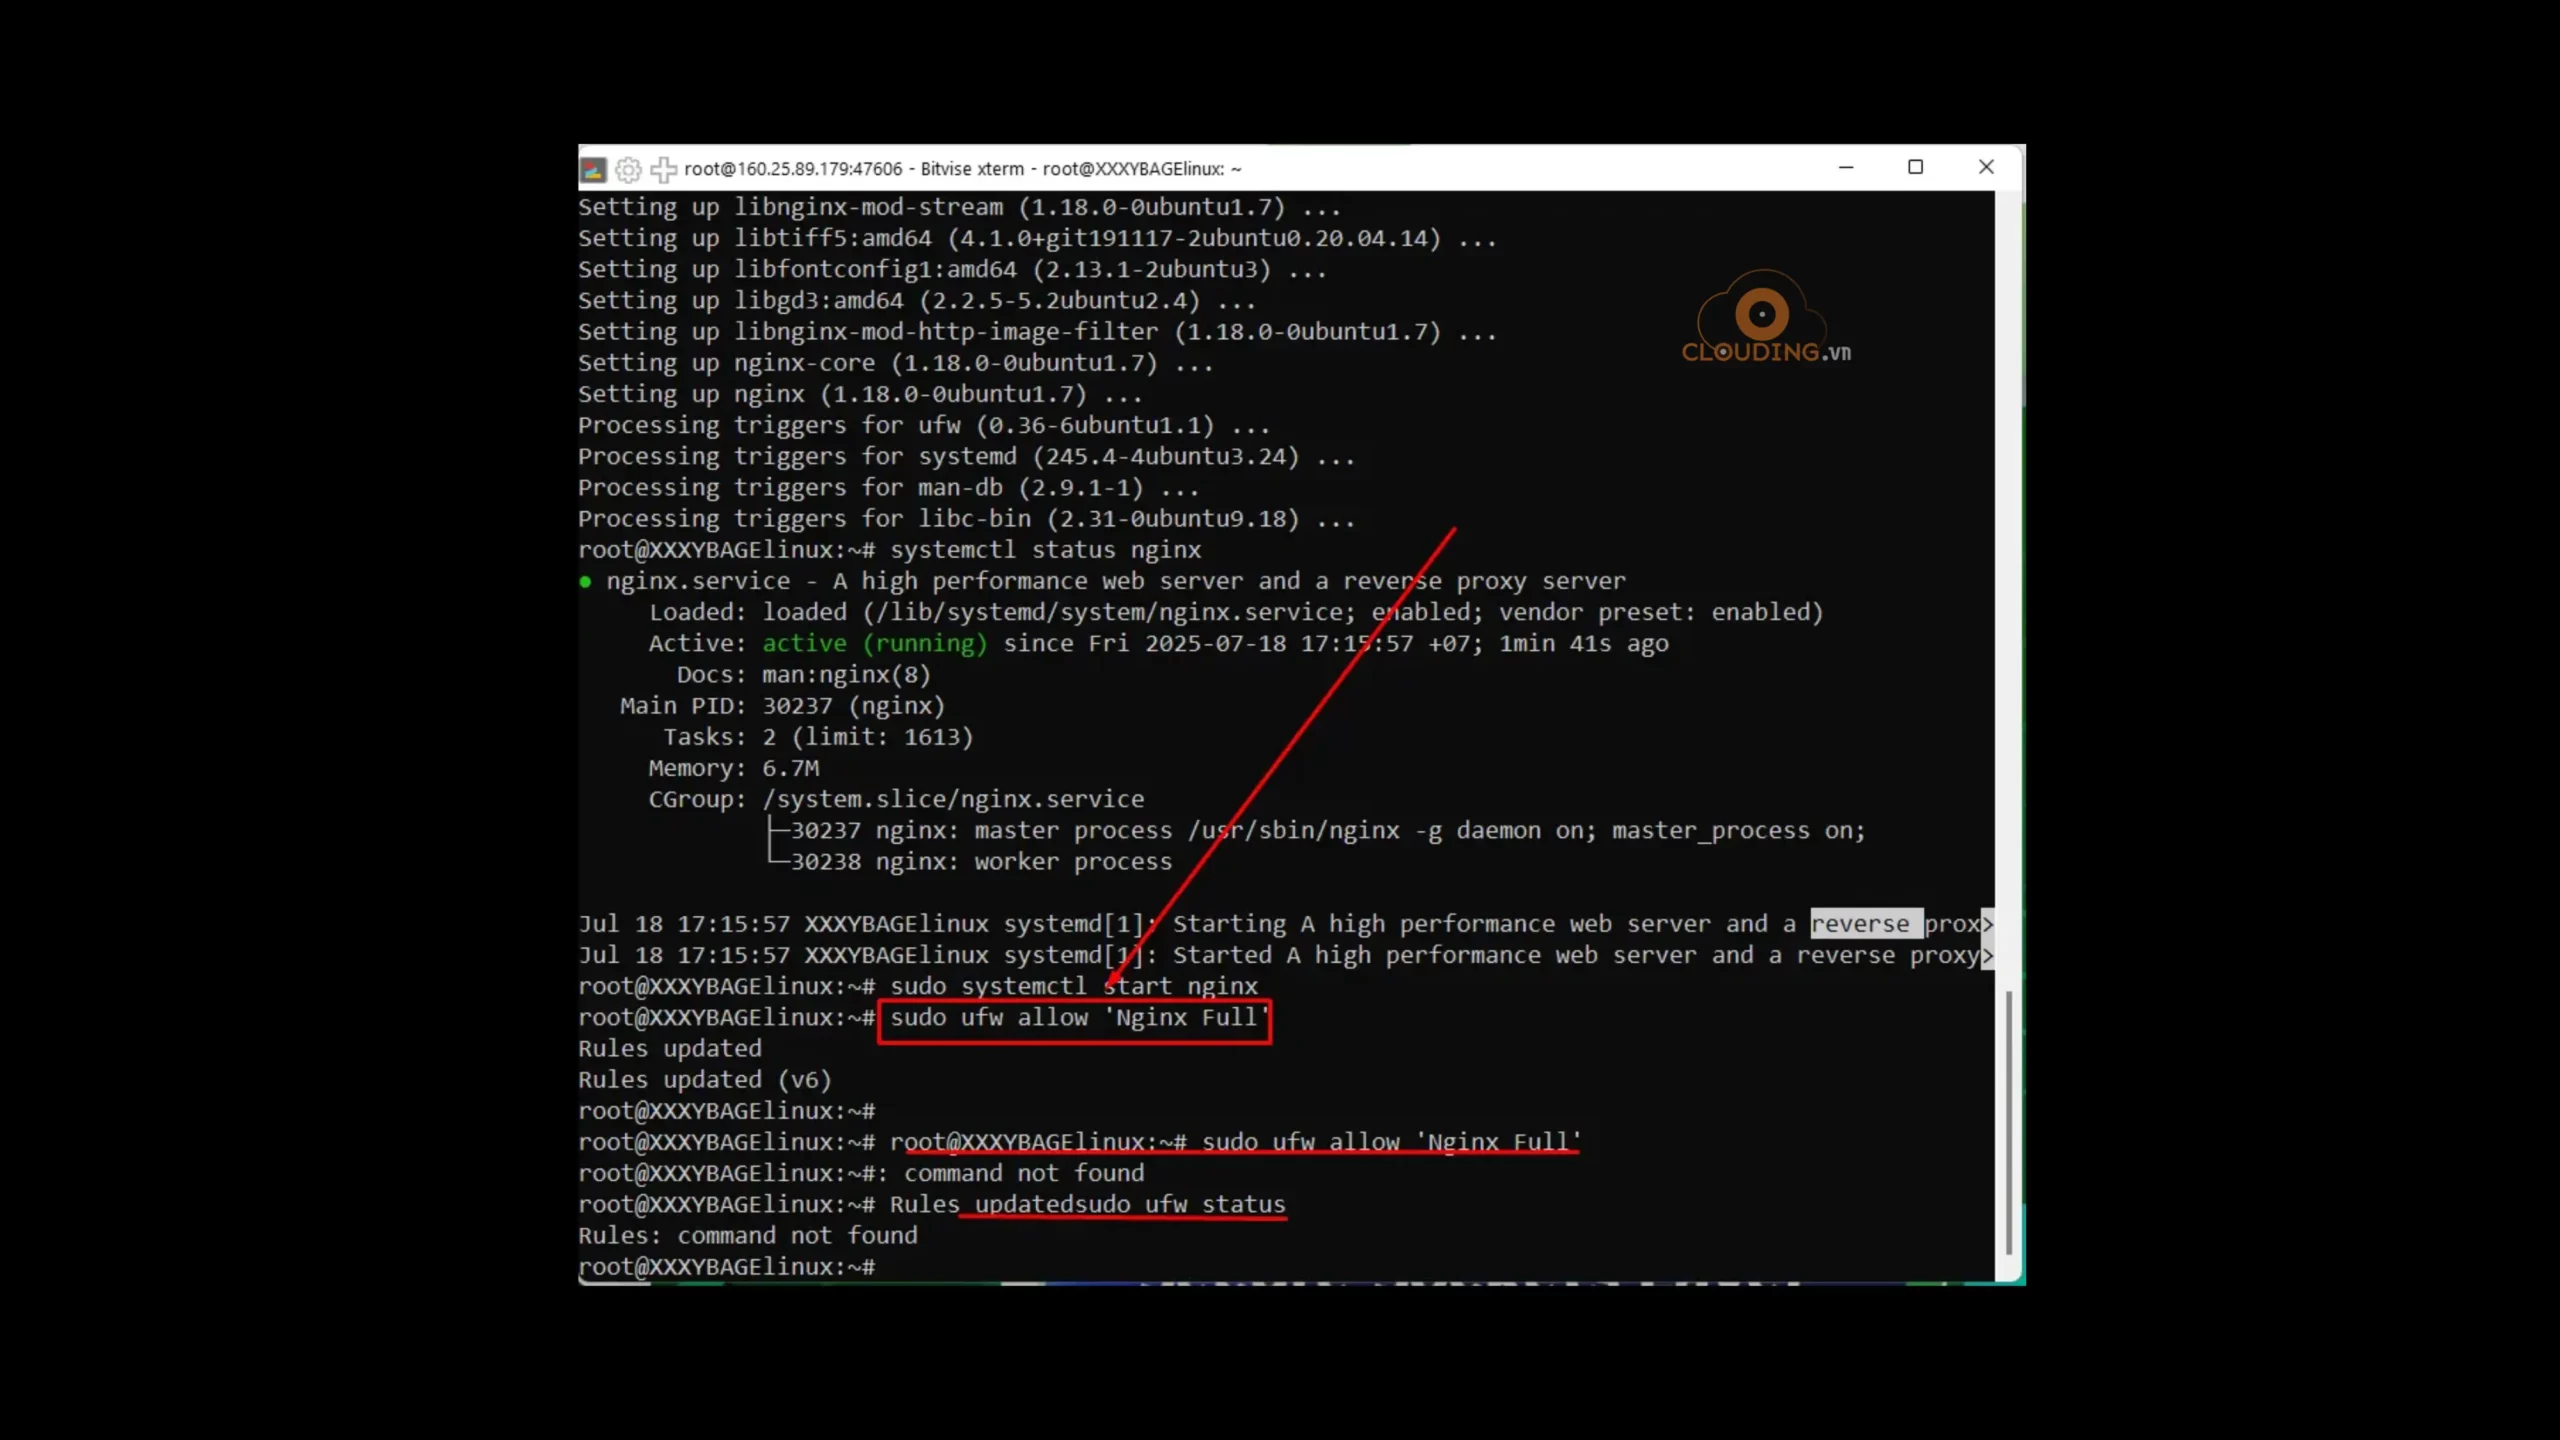Open the terminal settings gear icon
Screen dimensions: 2560x1440
[628, 169]
